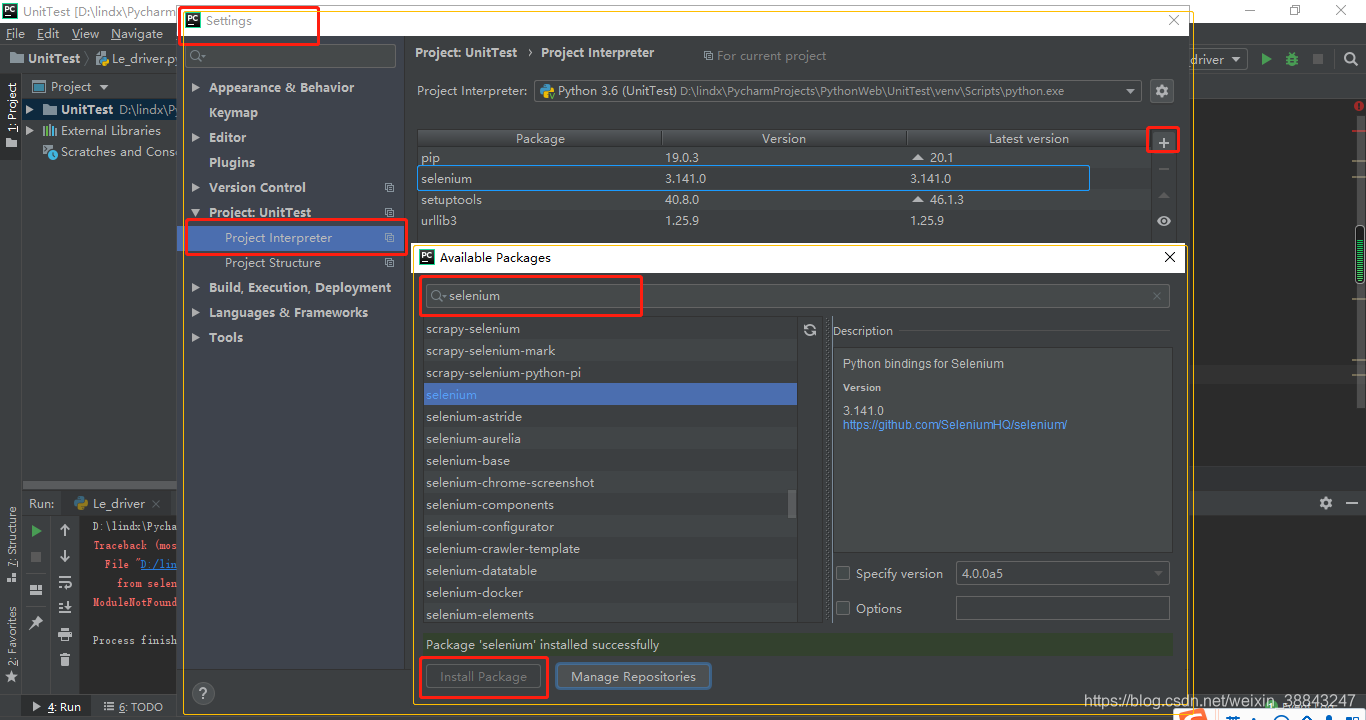The width and height of the screenshot is (1366, 720).
Task: Click the pin tab icon in Run panel
Action: [37, 622]
